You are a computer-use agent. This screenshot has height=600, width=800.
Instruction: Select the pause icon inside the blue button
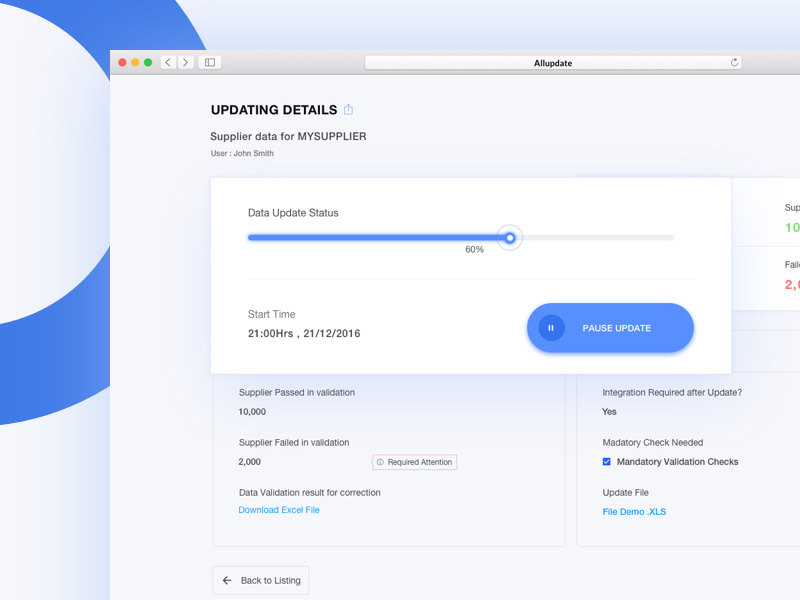pos(550,327)
